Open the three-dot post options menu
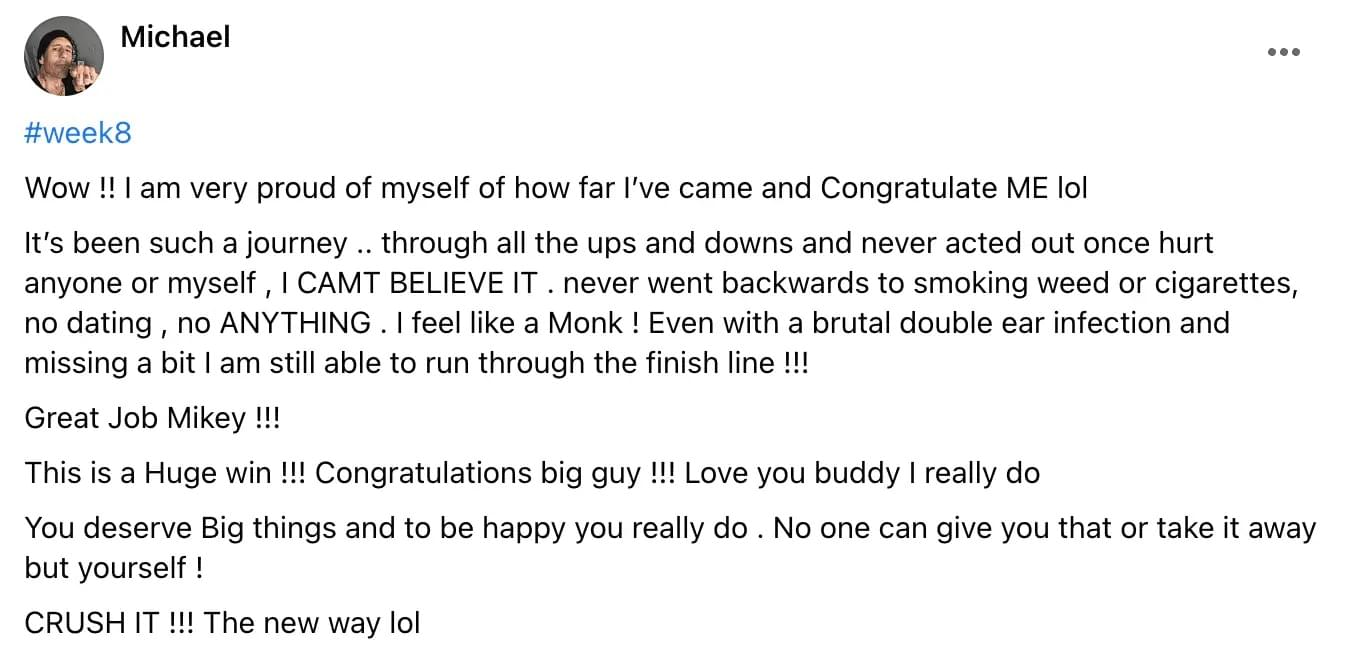The width and height of the screenshot is (1348, 648). click(1283, 52)
